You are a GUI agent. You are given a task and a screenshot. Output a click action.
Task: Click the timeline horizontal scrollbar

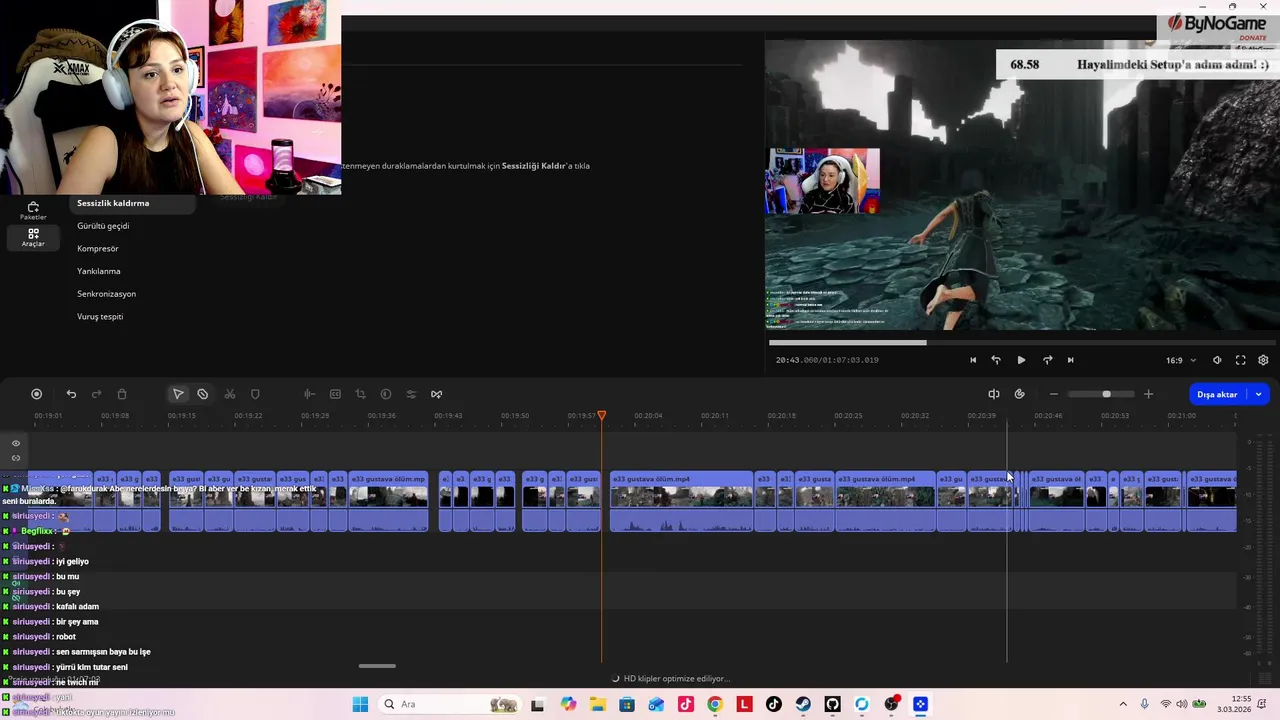pyautogui.click(x=377, y=666)
